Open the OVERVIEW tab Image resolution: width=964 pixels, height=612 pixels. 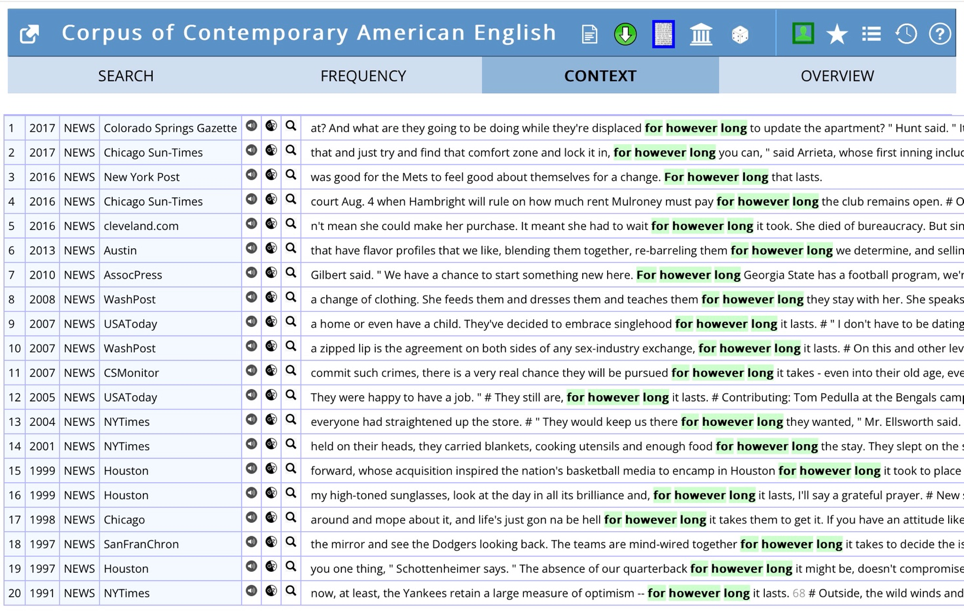[837, 76]
